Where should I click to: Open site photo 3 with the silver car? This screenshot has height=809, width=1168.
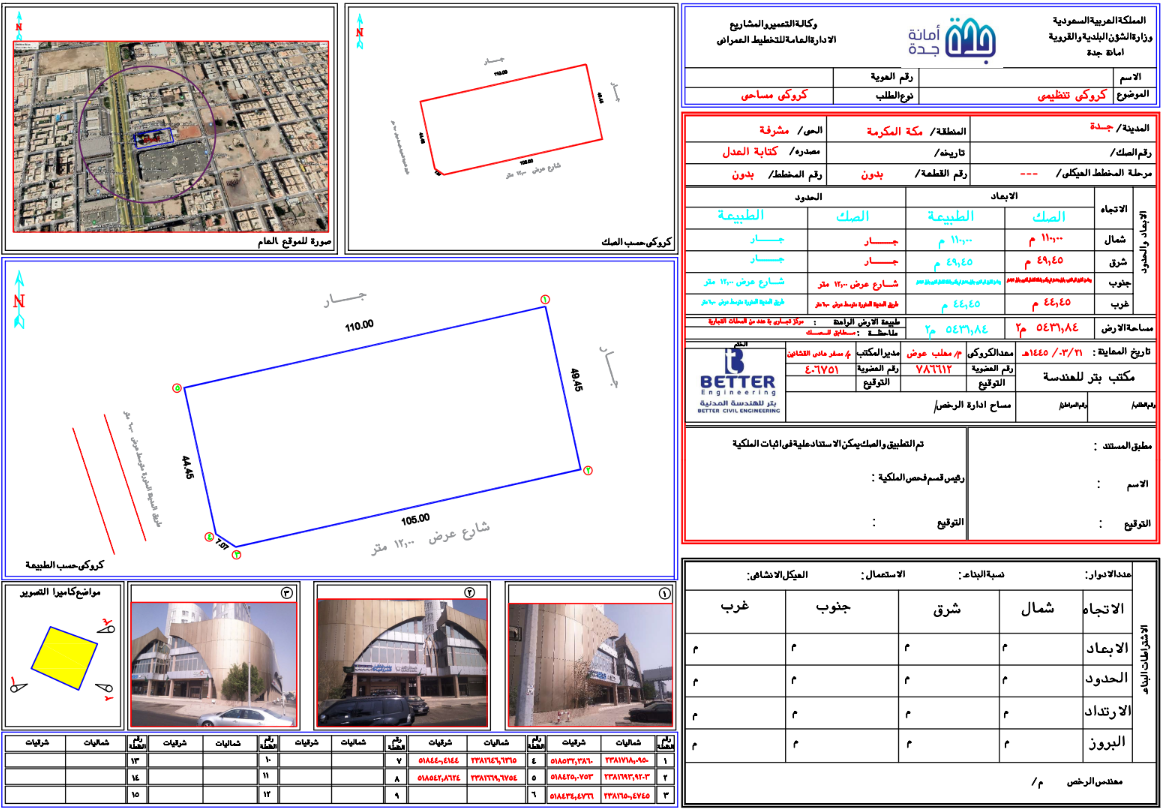(214, 664)
